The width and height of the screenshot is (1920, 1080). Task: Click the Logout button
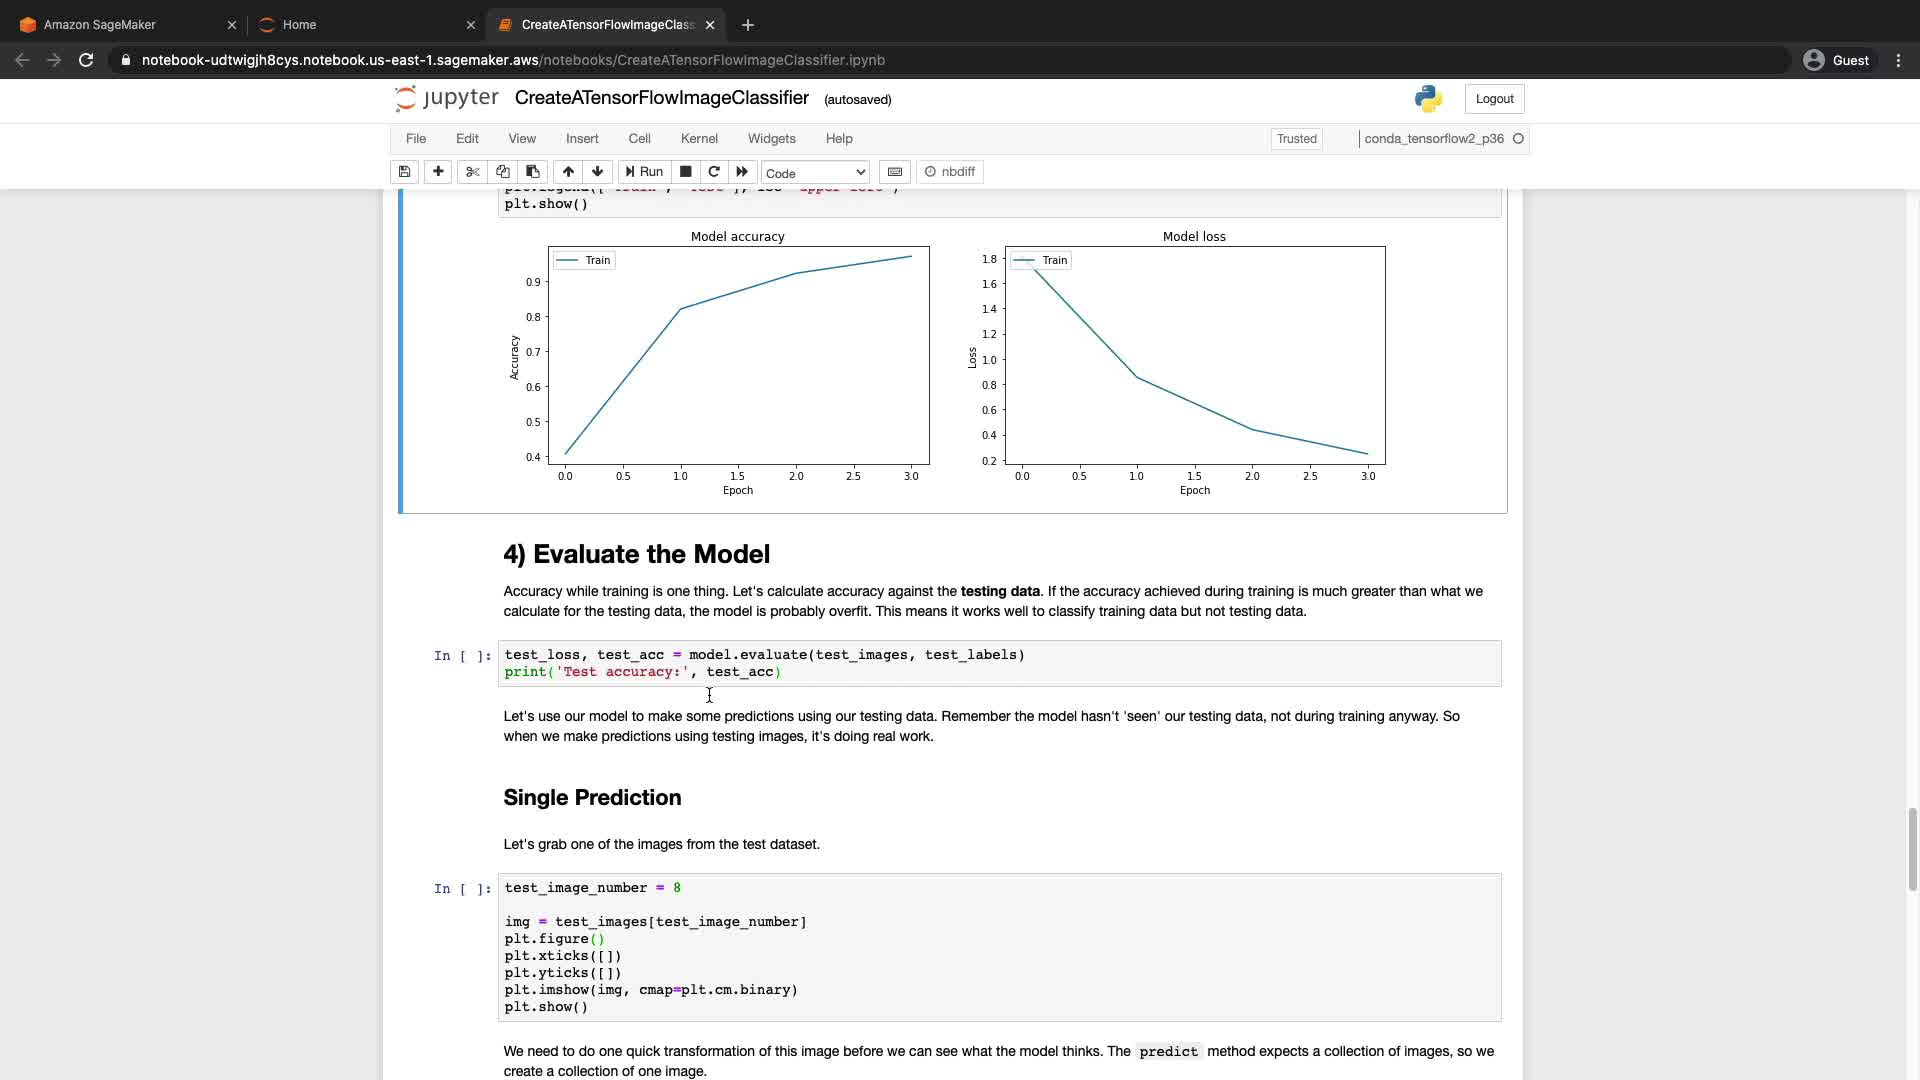(x=1494, y=99)
